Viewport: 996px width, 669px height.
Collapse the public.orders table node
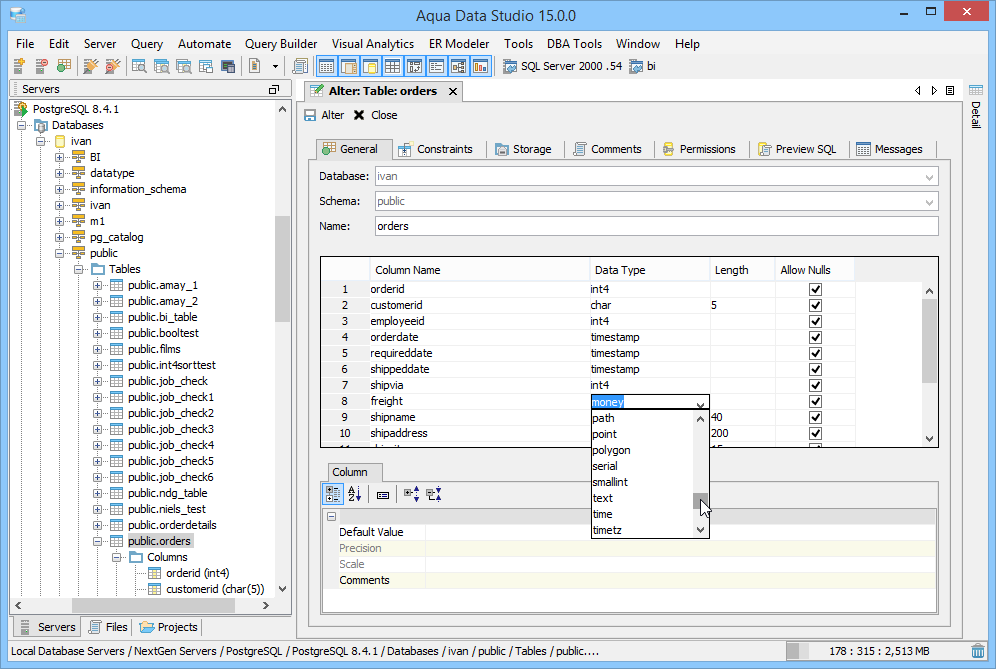click(97, 541)
